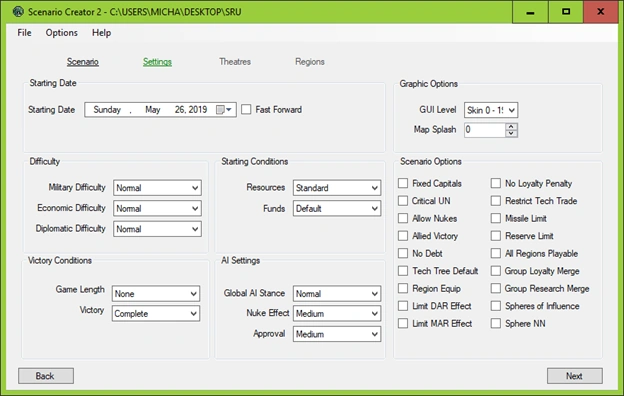Screen dimensions: 624x396
Task: Open the Approval dropdown
Action: coord(337,334)
